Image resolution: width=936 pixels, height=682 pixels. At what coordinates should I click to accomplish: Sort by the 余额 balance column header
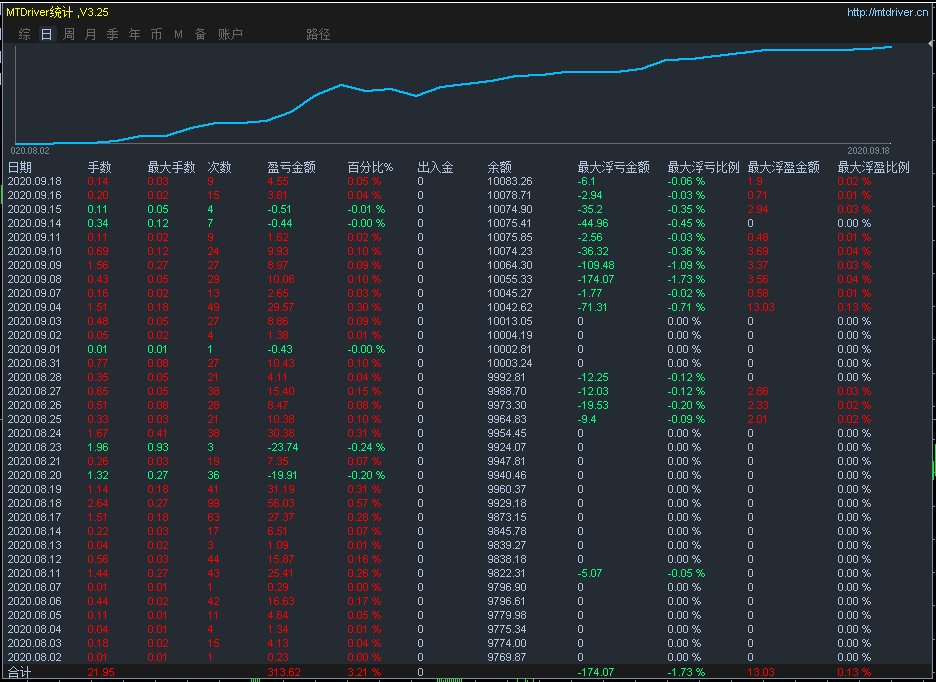point(499,167)
